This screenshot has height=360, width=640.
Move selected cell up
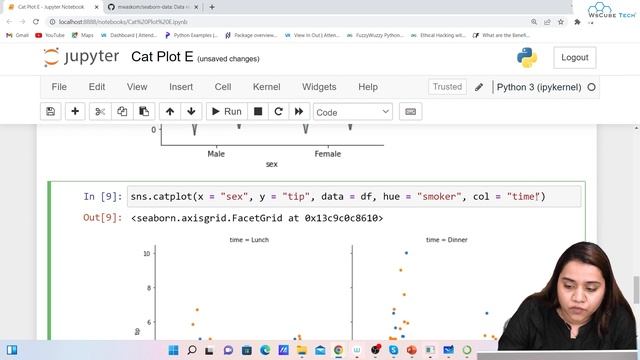pos(170,111)
